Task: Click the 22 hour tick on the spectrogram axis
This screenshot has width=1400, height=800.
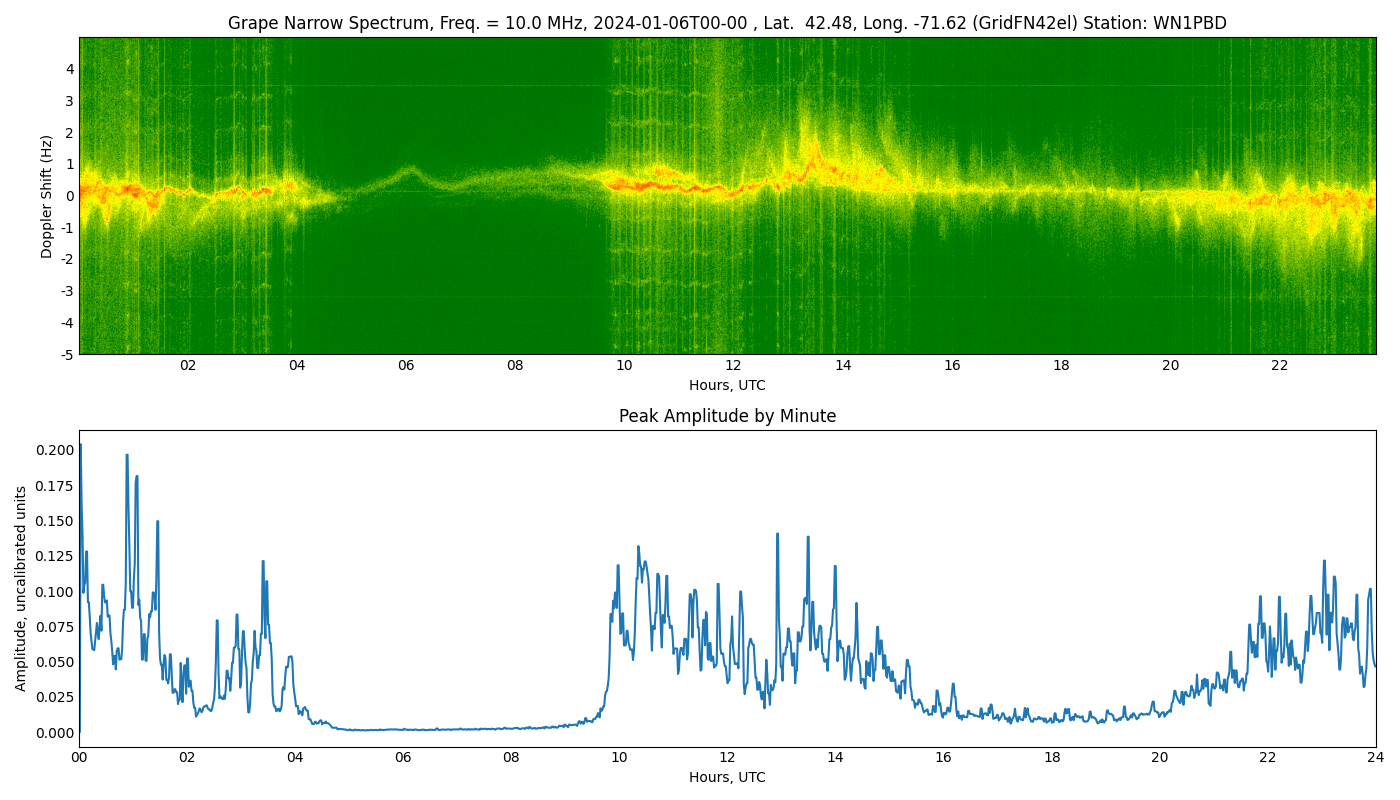Action: [x=1279, y=365]
